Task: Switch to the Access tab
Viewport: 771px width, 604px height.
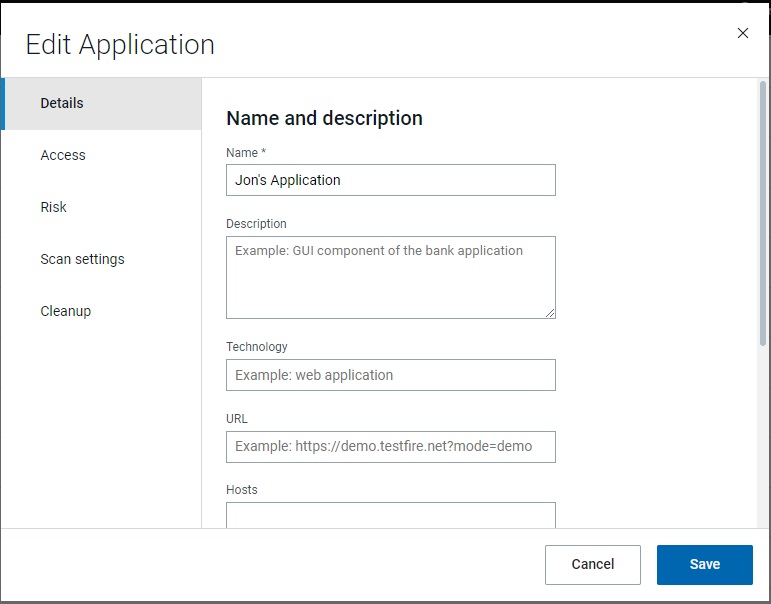Action: tap(63, 155)
